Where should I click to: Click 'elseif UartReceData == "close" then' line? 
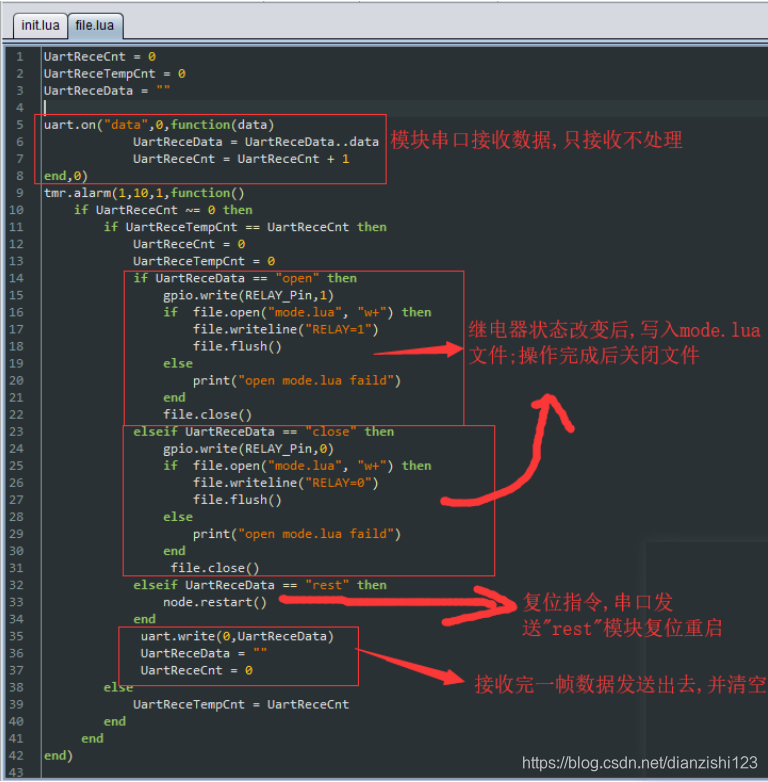(263, 432)
